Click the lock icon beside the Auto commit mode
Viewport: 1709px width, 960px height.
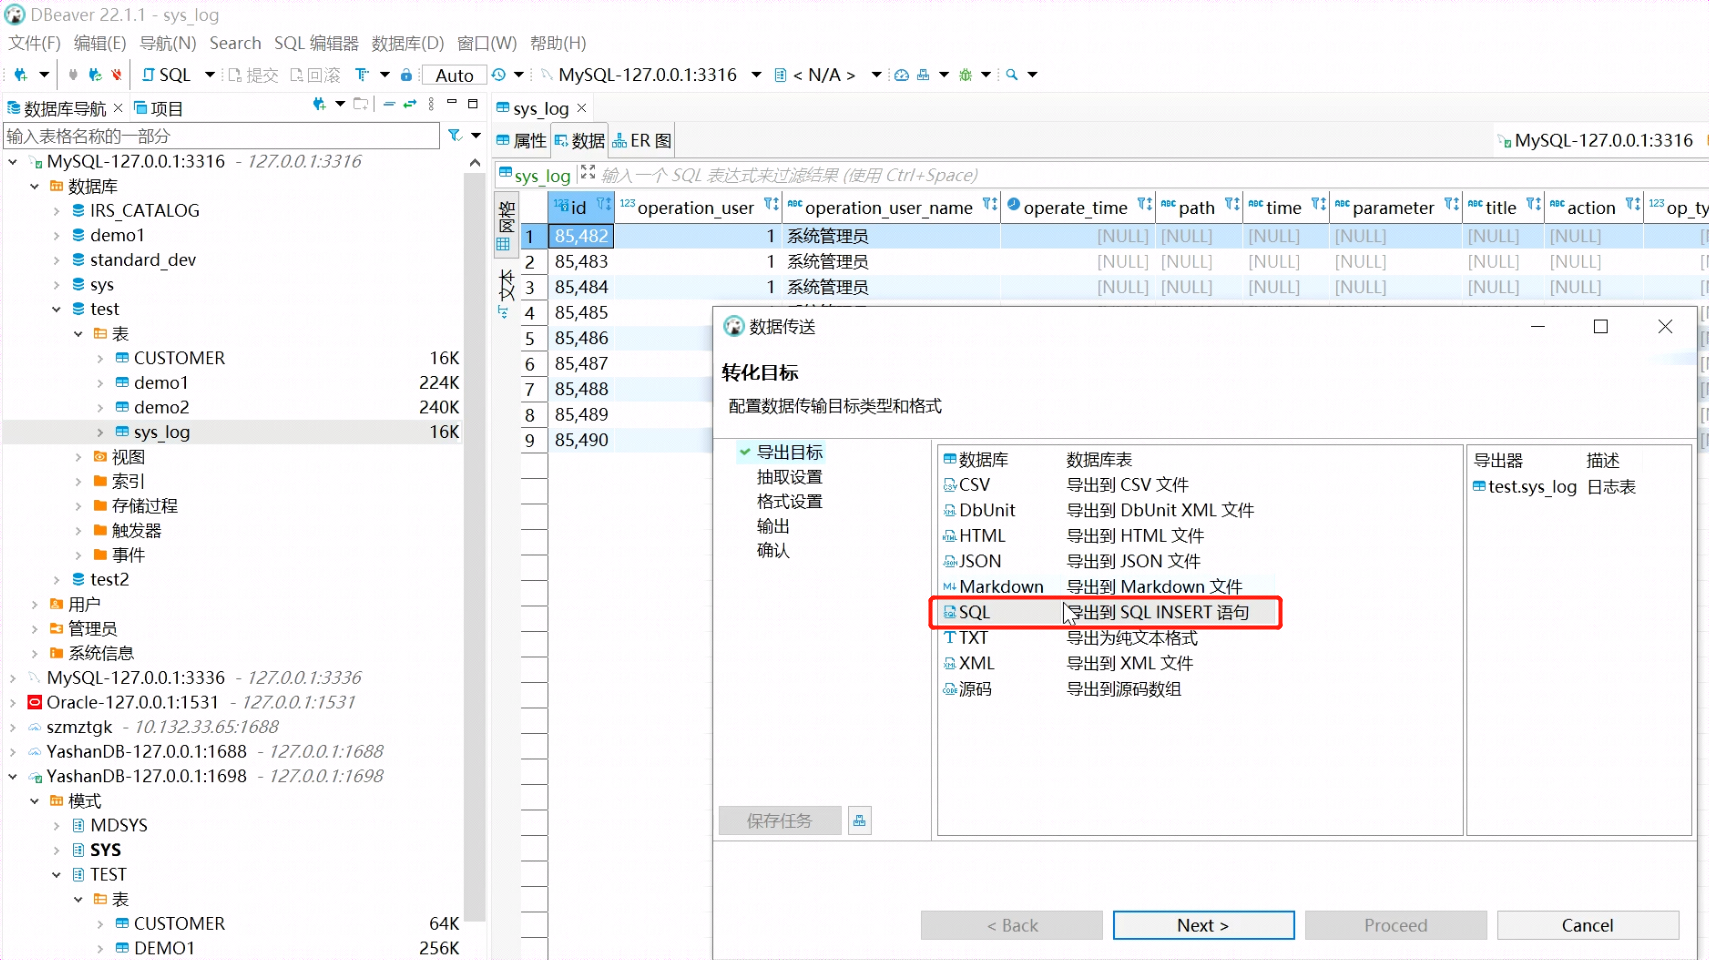click(406, 75)
